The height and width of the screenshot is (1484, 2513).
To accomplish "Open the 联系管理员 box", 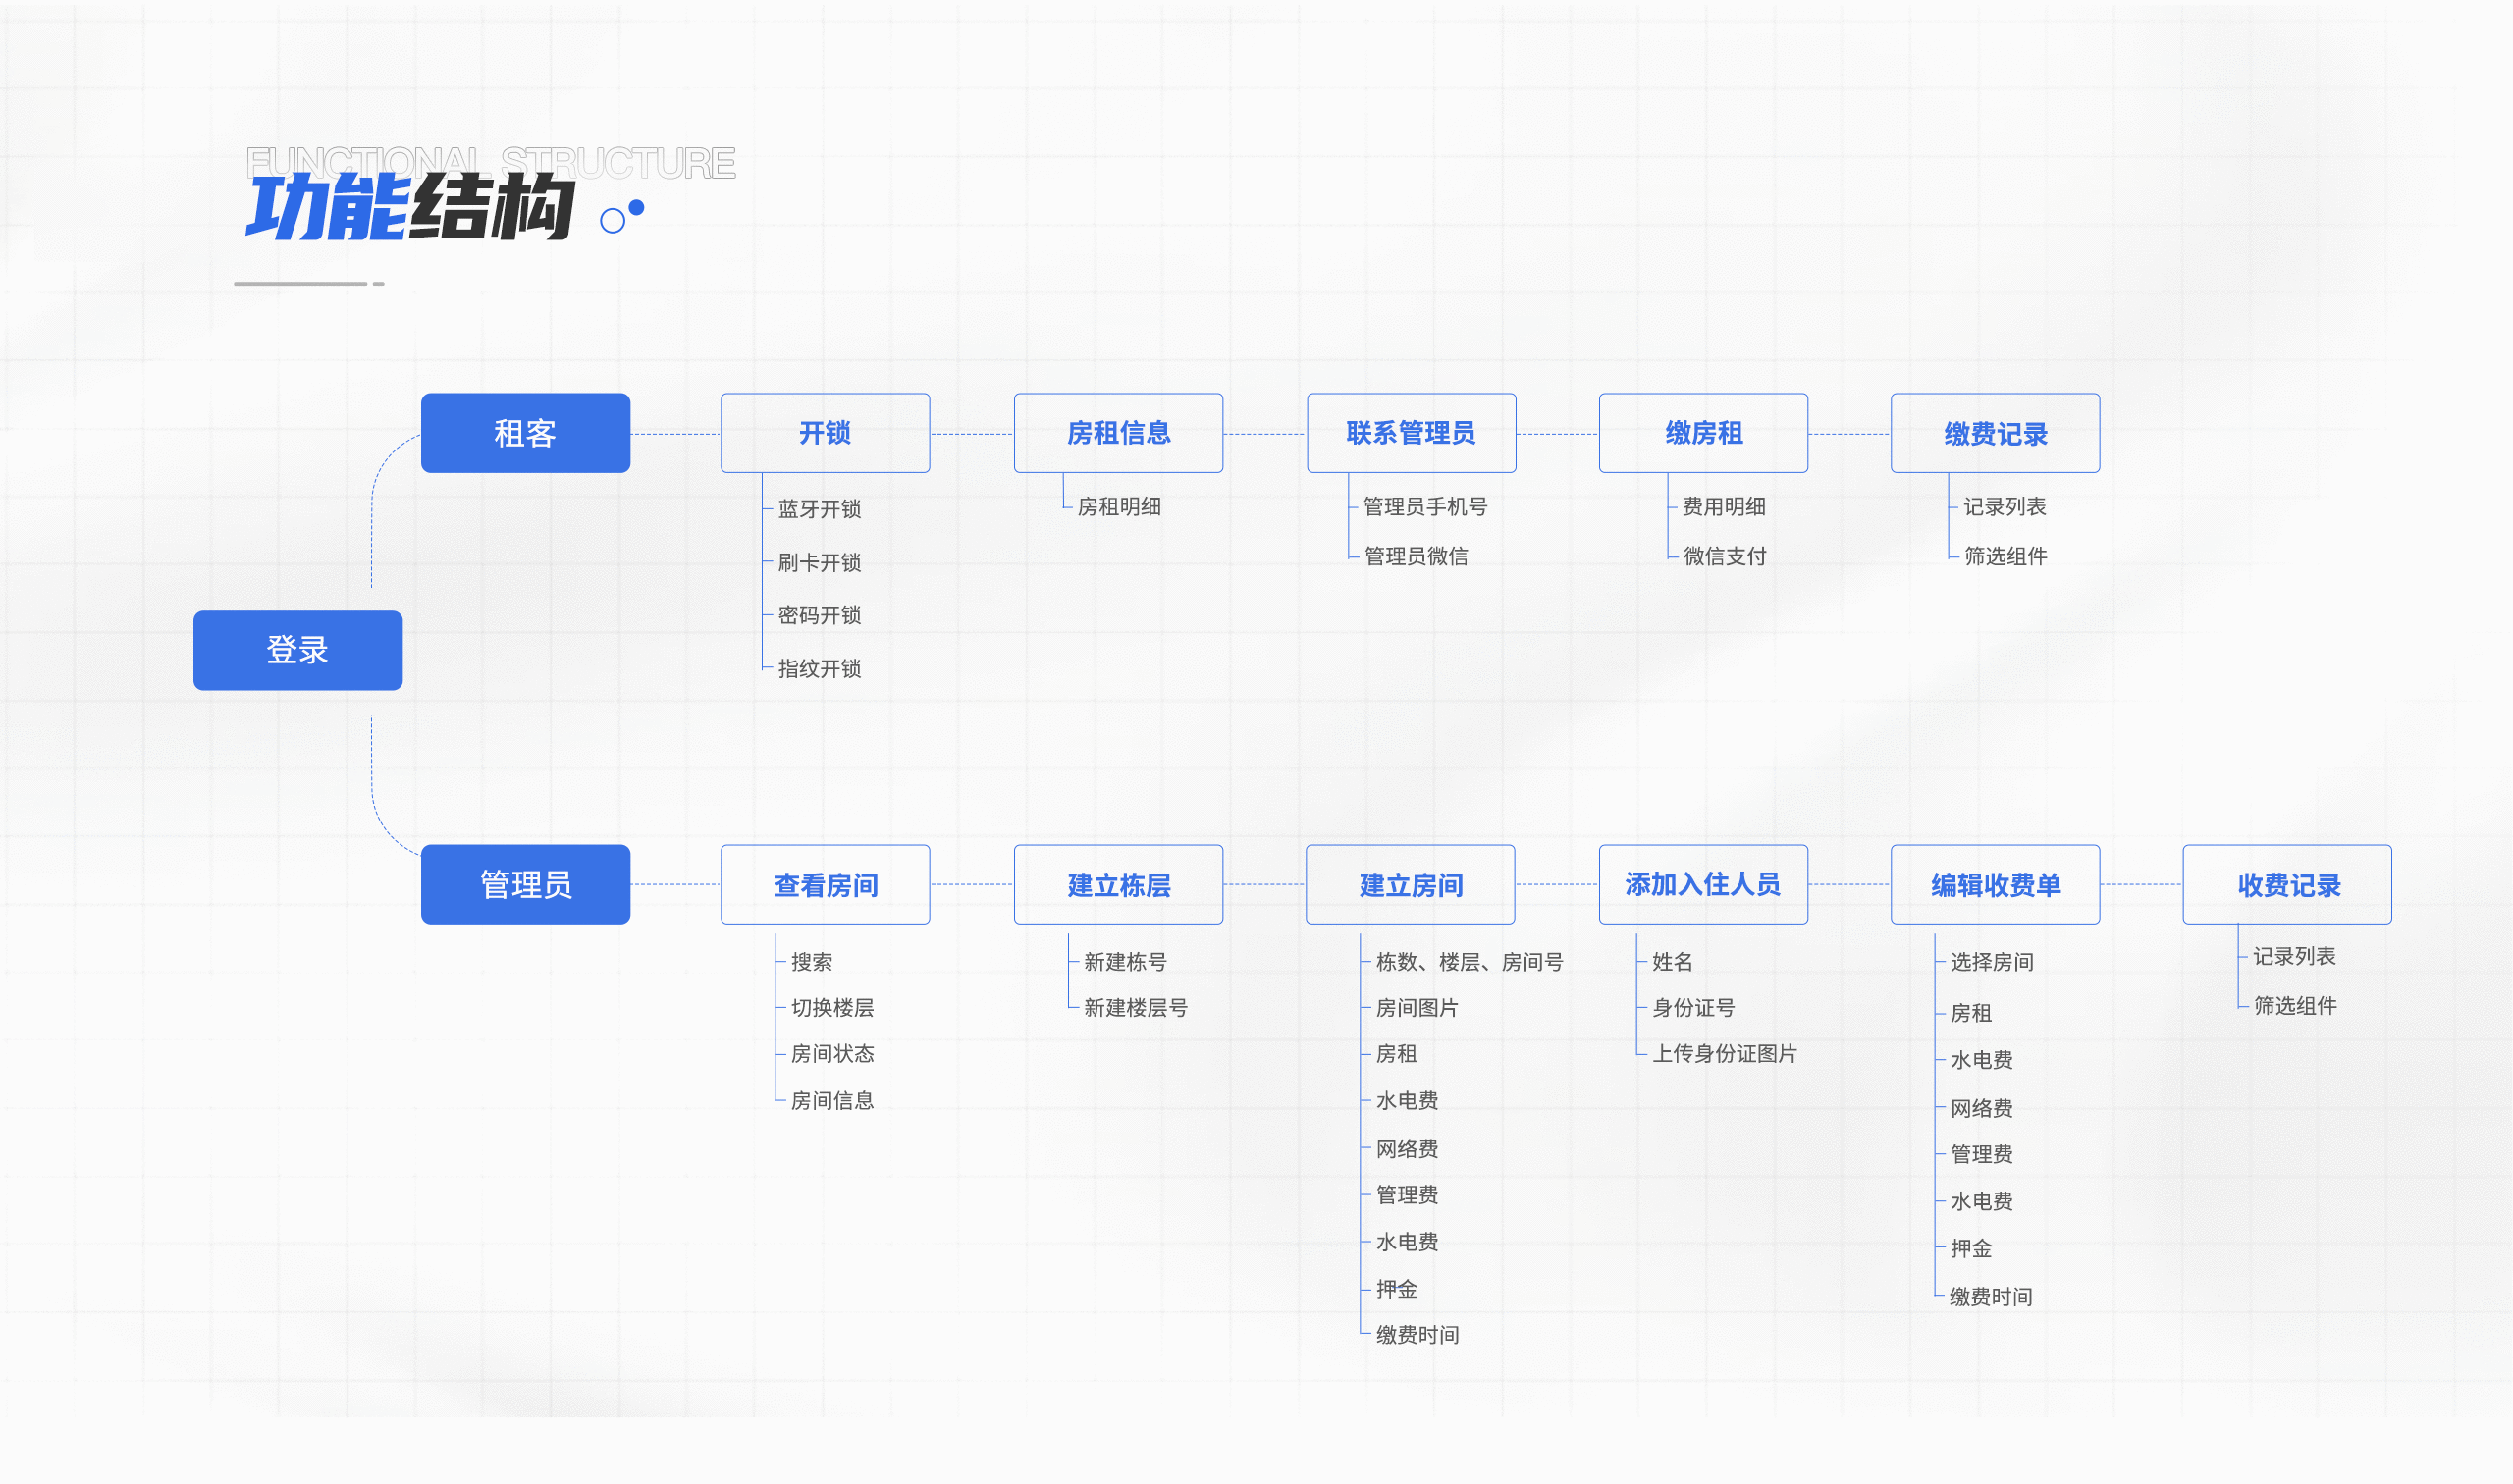I will 1411,433.
